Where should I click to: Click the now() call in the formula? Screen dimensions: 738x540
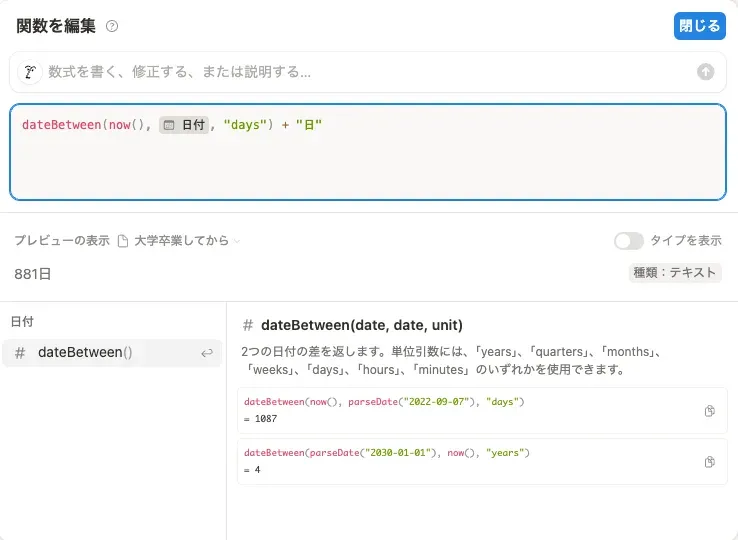pyautogui.click(x=126, y=125)
